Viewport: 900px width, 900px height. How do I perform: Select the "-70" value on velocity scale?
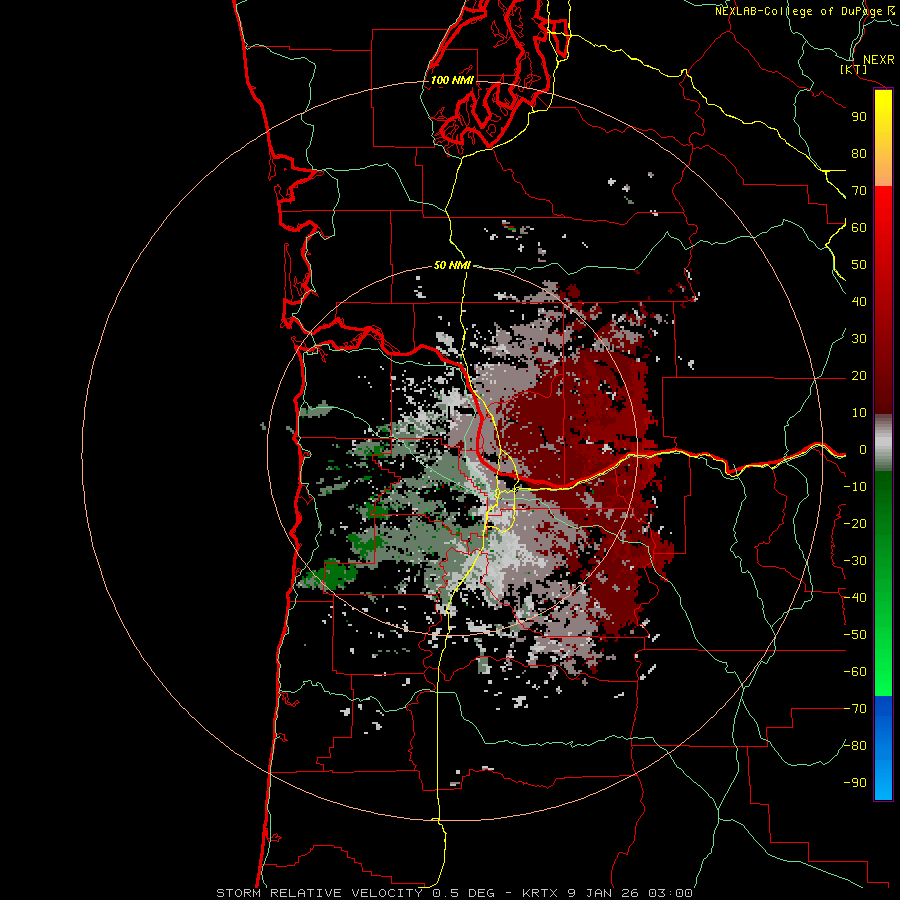coord(855,709)
